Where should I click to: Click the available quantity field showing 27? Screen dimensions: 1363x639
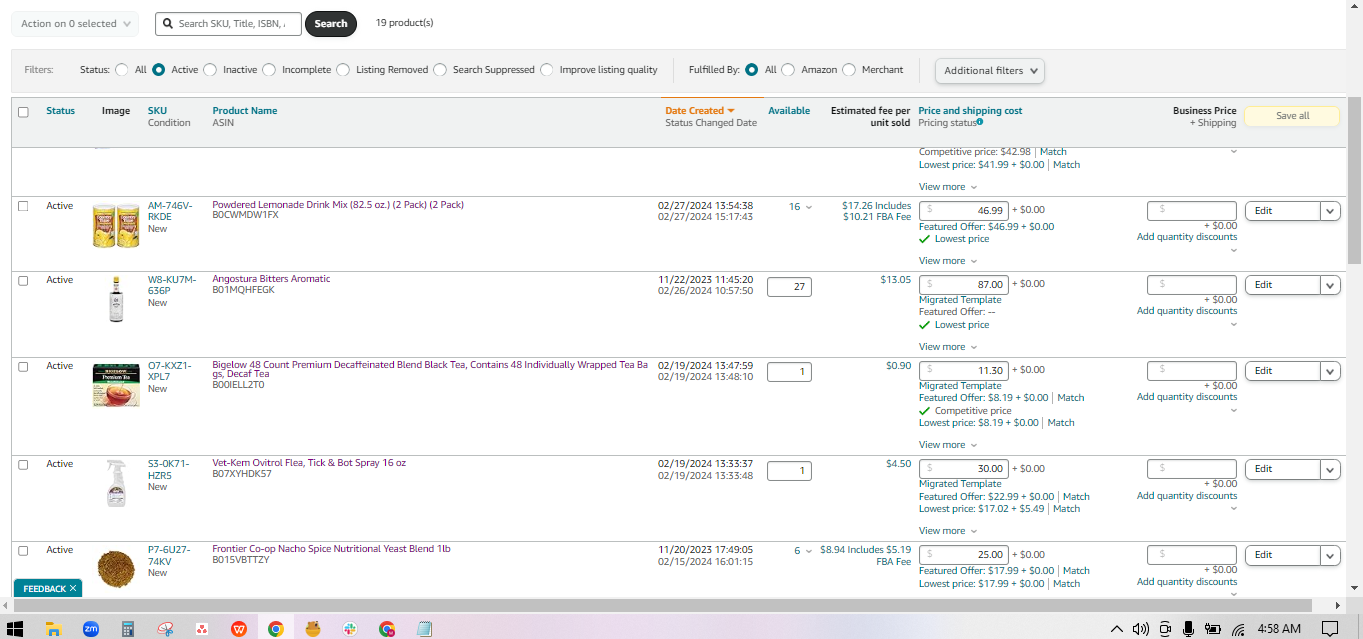(x=789, y=287)
